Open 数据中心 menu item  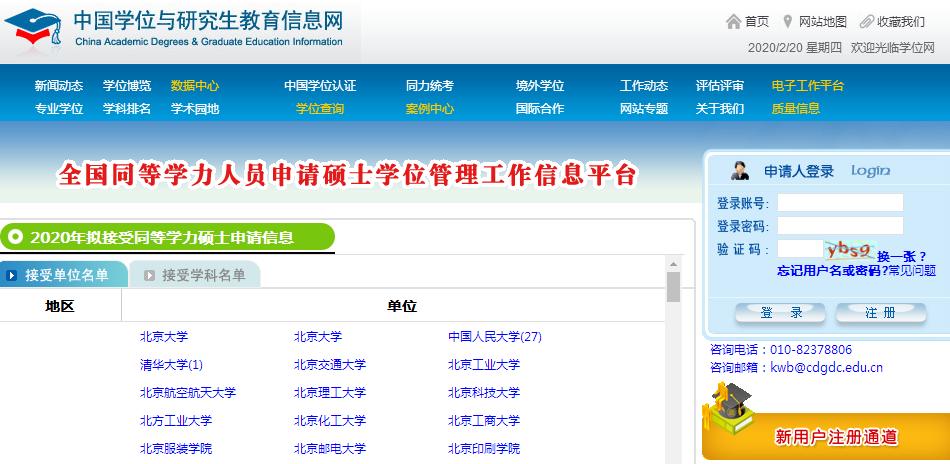click(x=194, y=86)
